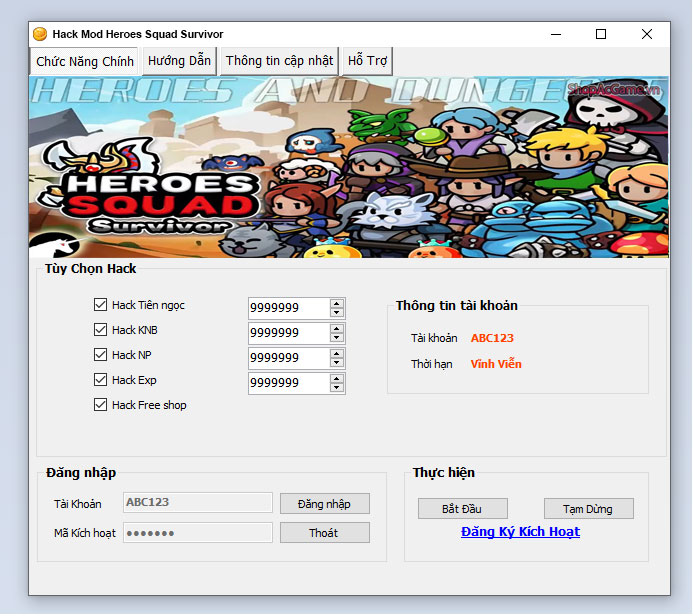Focus the Hack KNB number field
Image resolution: width=693 pixels, height=616 pixels.
pos(289,333)
